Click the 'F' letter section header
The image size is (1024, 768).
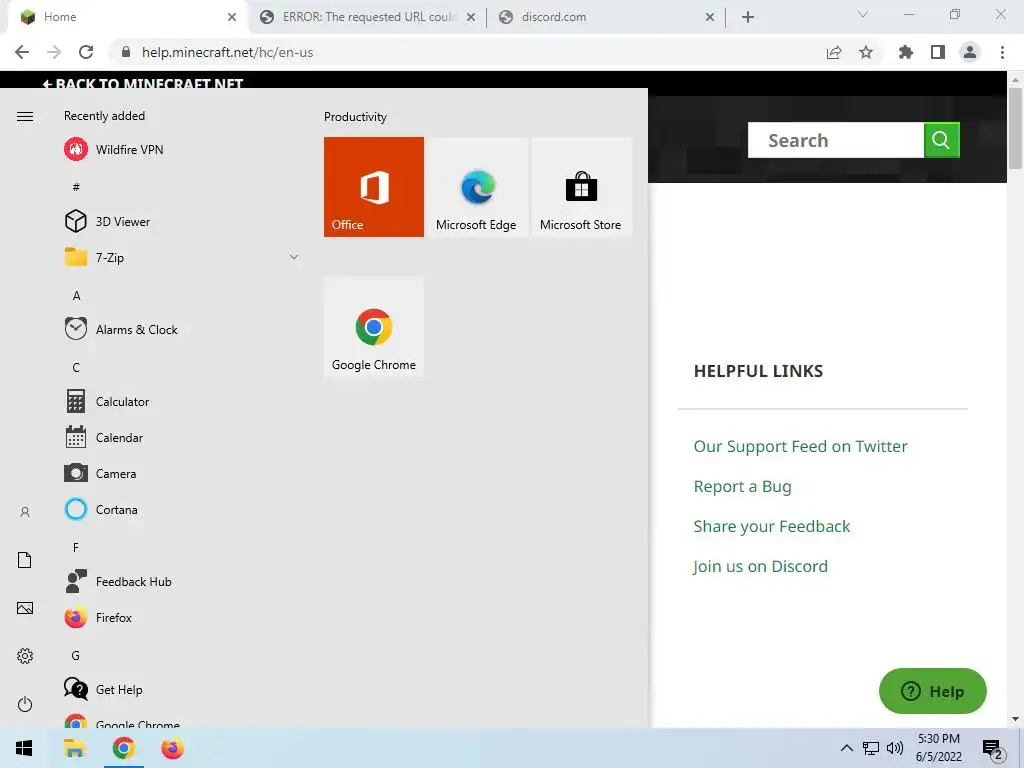pyautogui.click(x=76, y=547)
